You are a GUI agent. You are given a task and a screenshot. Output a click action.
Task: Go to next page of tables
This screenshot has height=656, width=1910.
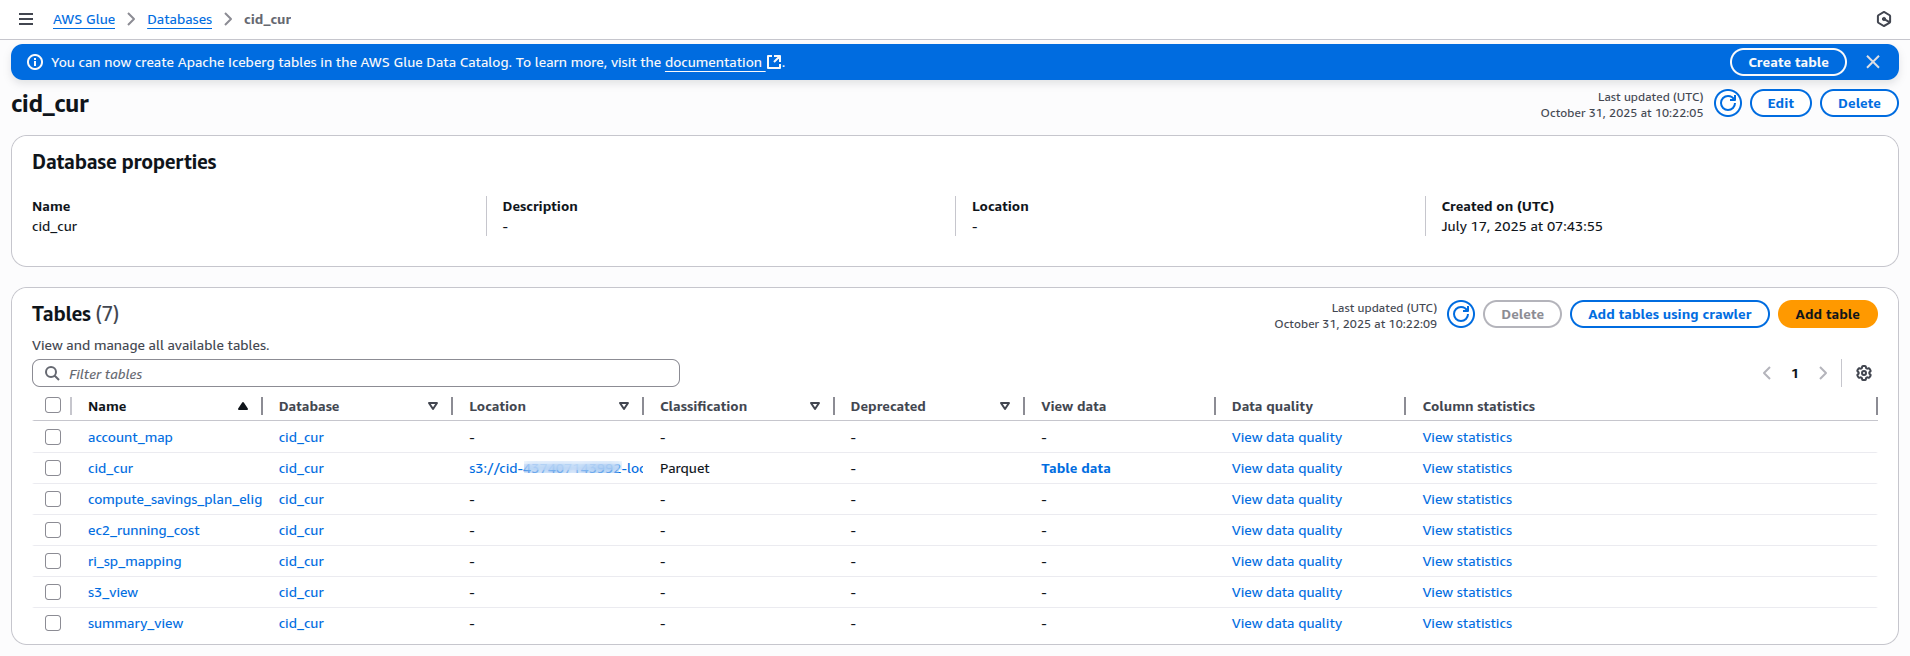coord(1822,373)
